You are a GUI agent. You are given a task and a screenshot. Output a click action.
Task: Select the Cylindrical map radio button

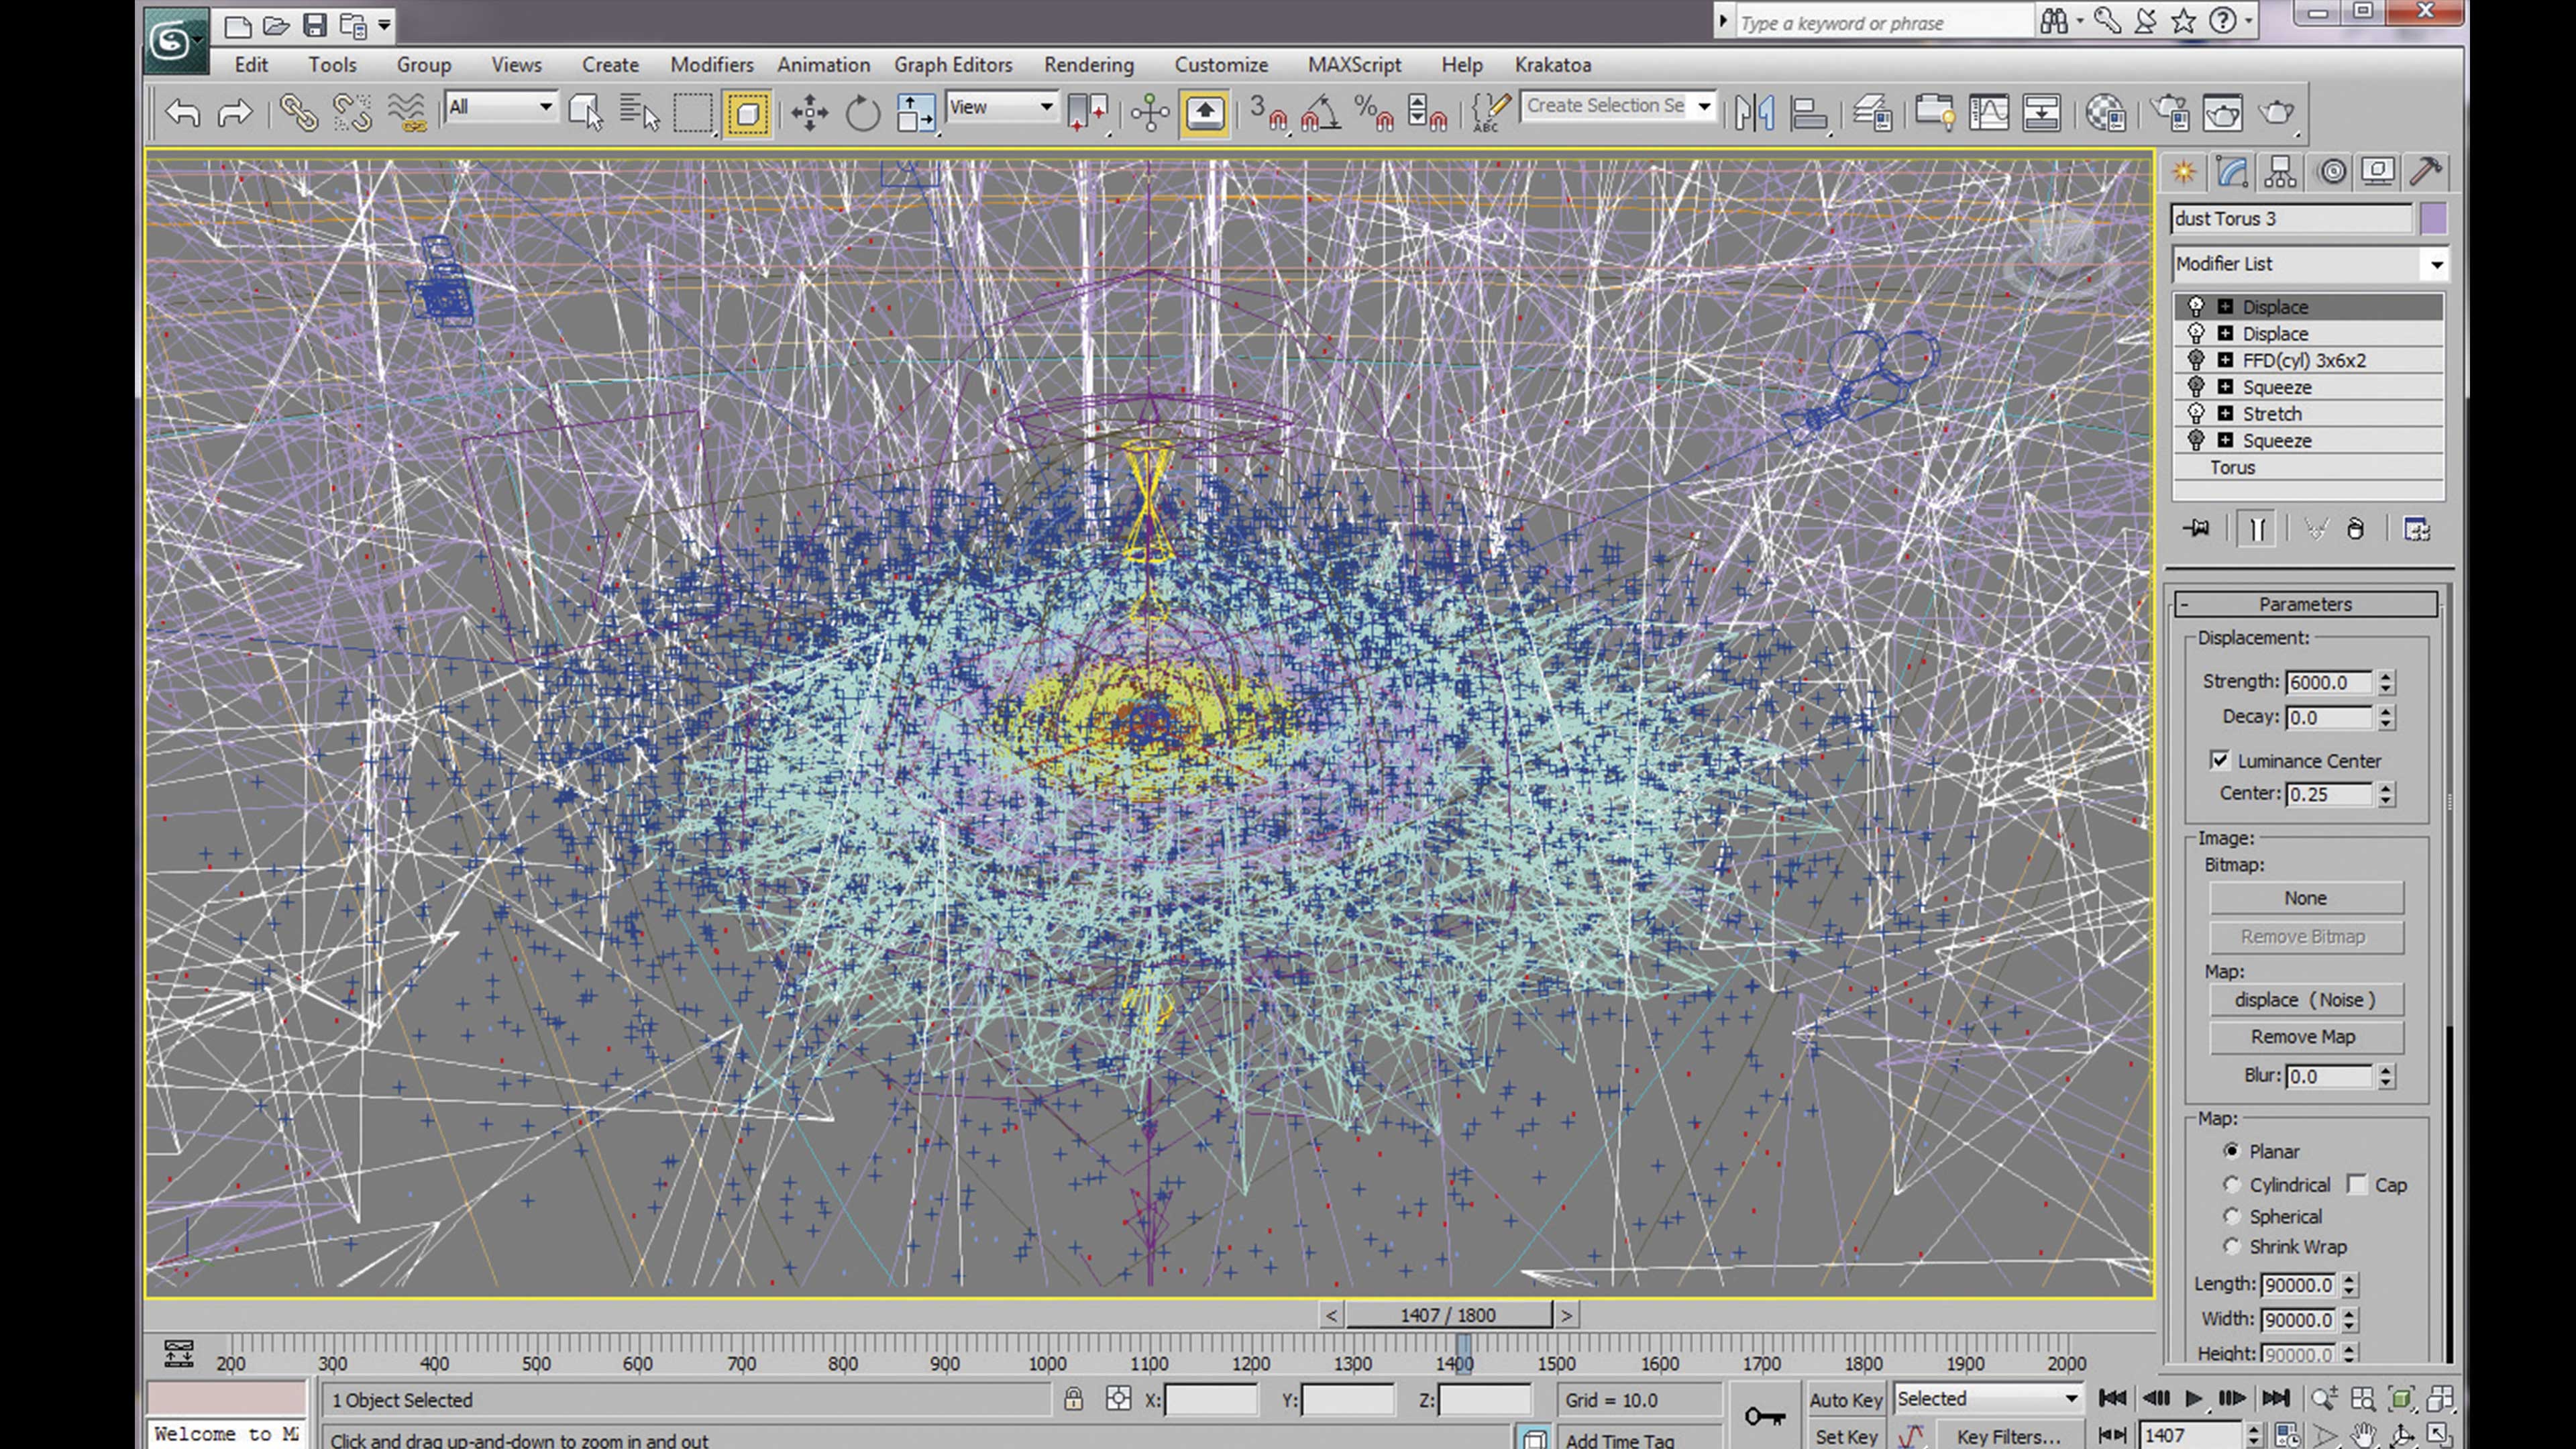[2231, 1184]
